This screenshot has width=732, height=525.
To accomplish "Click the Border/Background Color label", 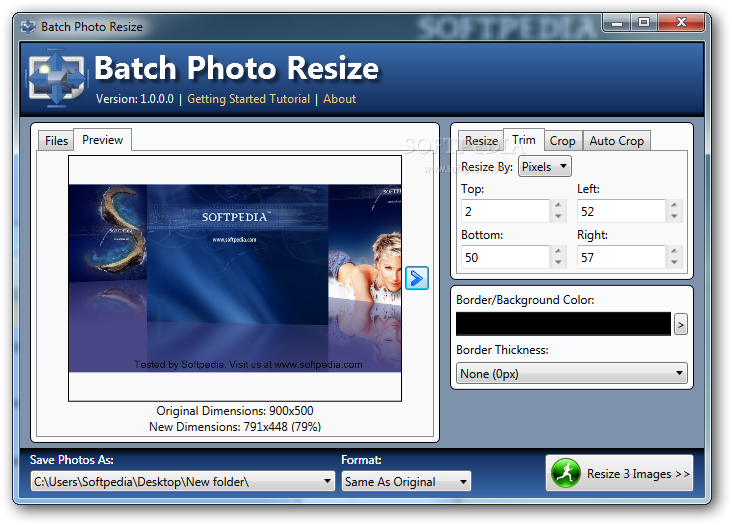I will 525,300.
